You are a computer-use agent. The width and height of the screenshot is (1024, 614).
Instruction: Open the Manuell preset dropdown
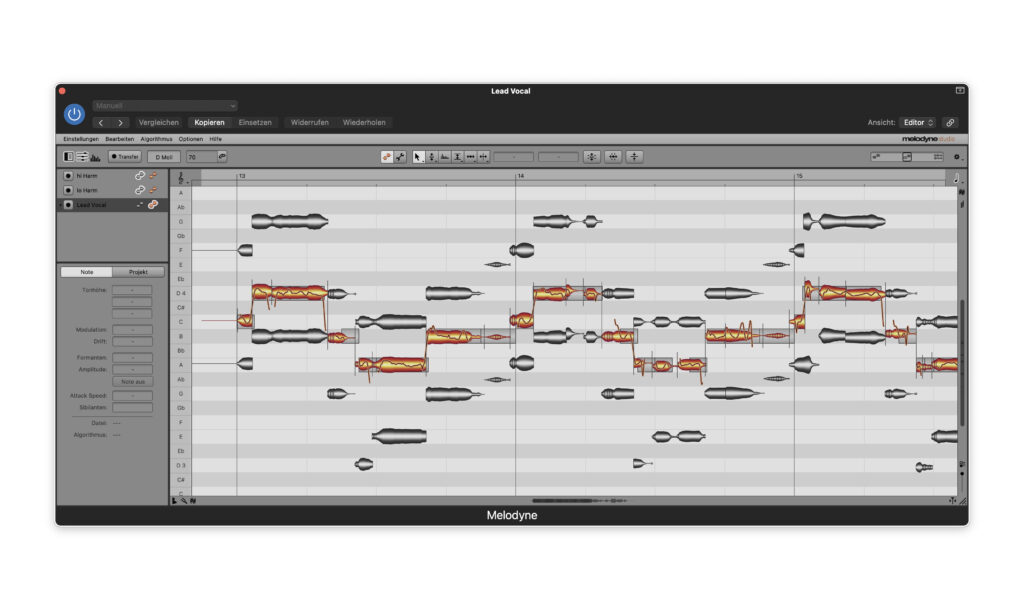coord(165,106)
